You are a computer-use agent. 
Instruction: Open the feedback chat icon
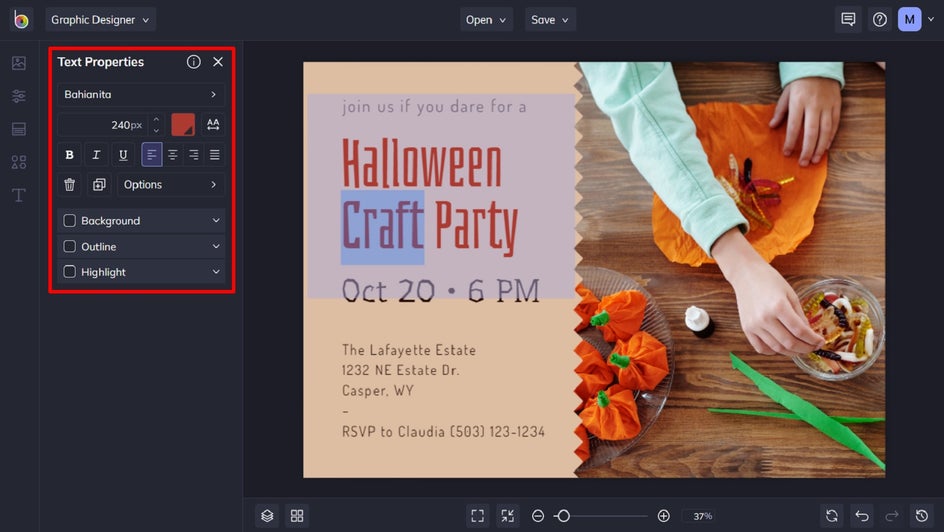pyautogui.click(x=848, y=20)
